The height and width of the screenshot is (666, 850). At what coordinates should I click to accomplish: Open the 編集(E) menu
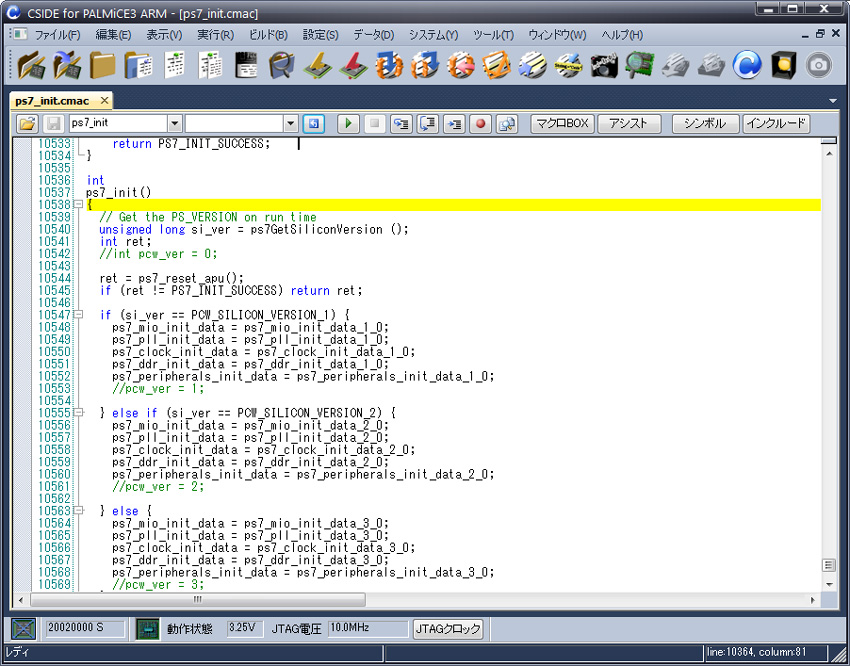click(x=113, y=35)
